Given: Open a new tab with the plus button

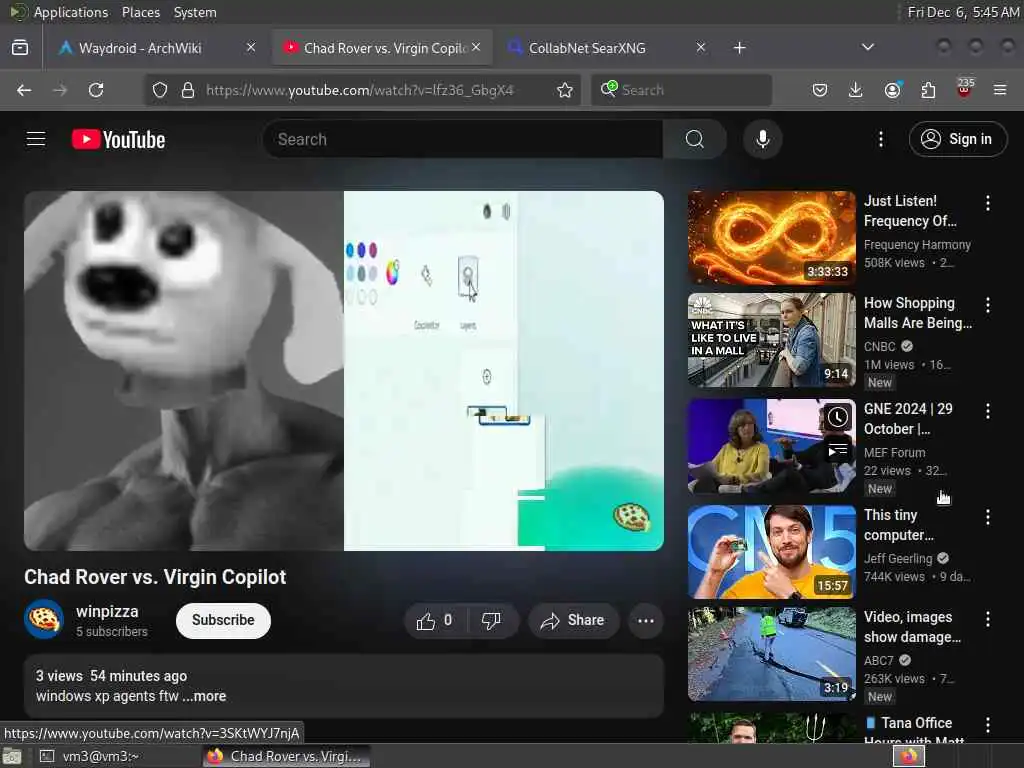Looking at the screenshot, I should tap(739, 48).
